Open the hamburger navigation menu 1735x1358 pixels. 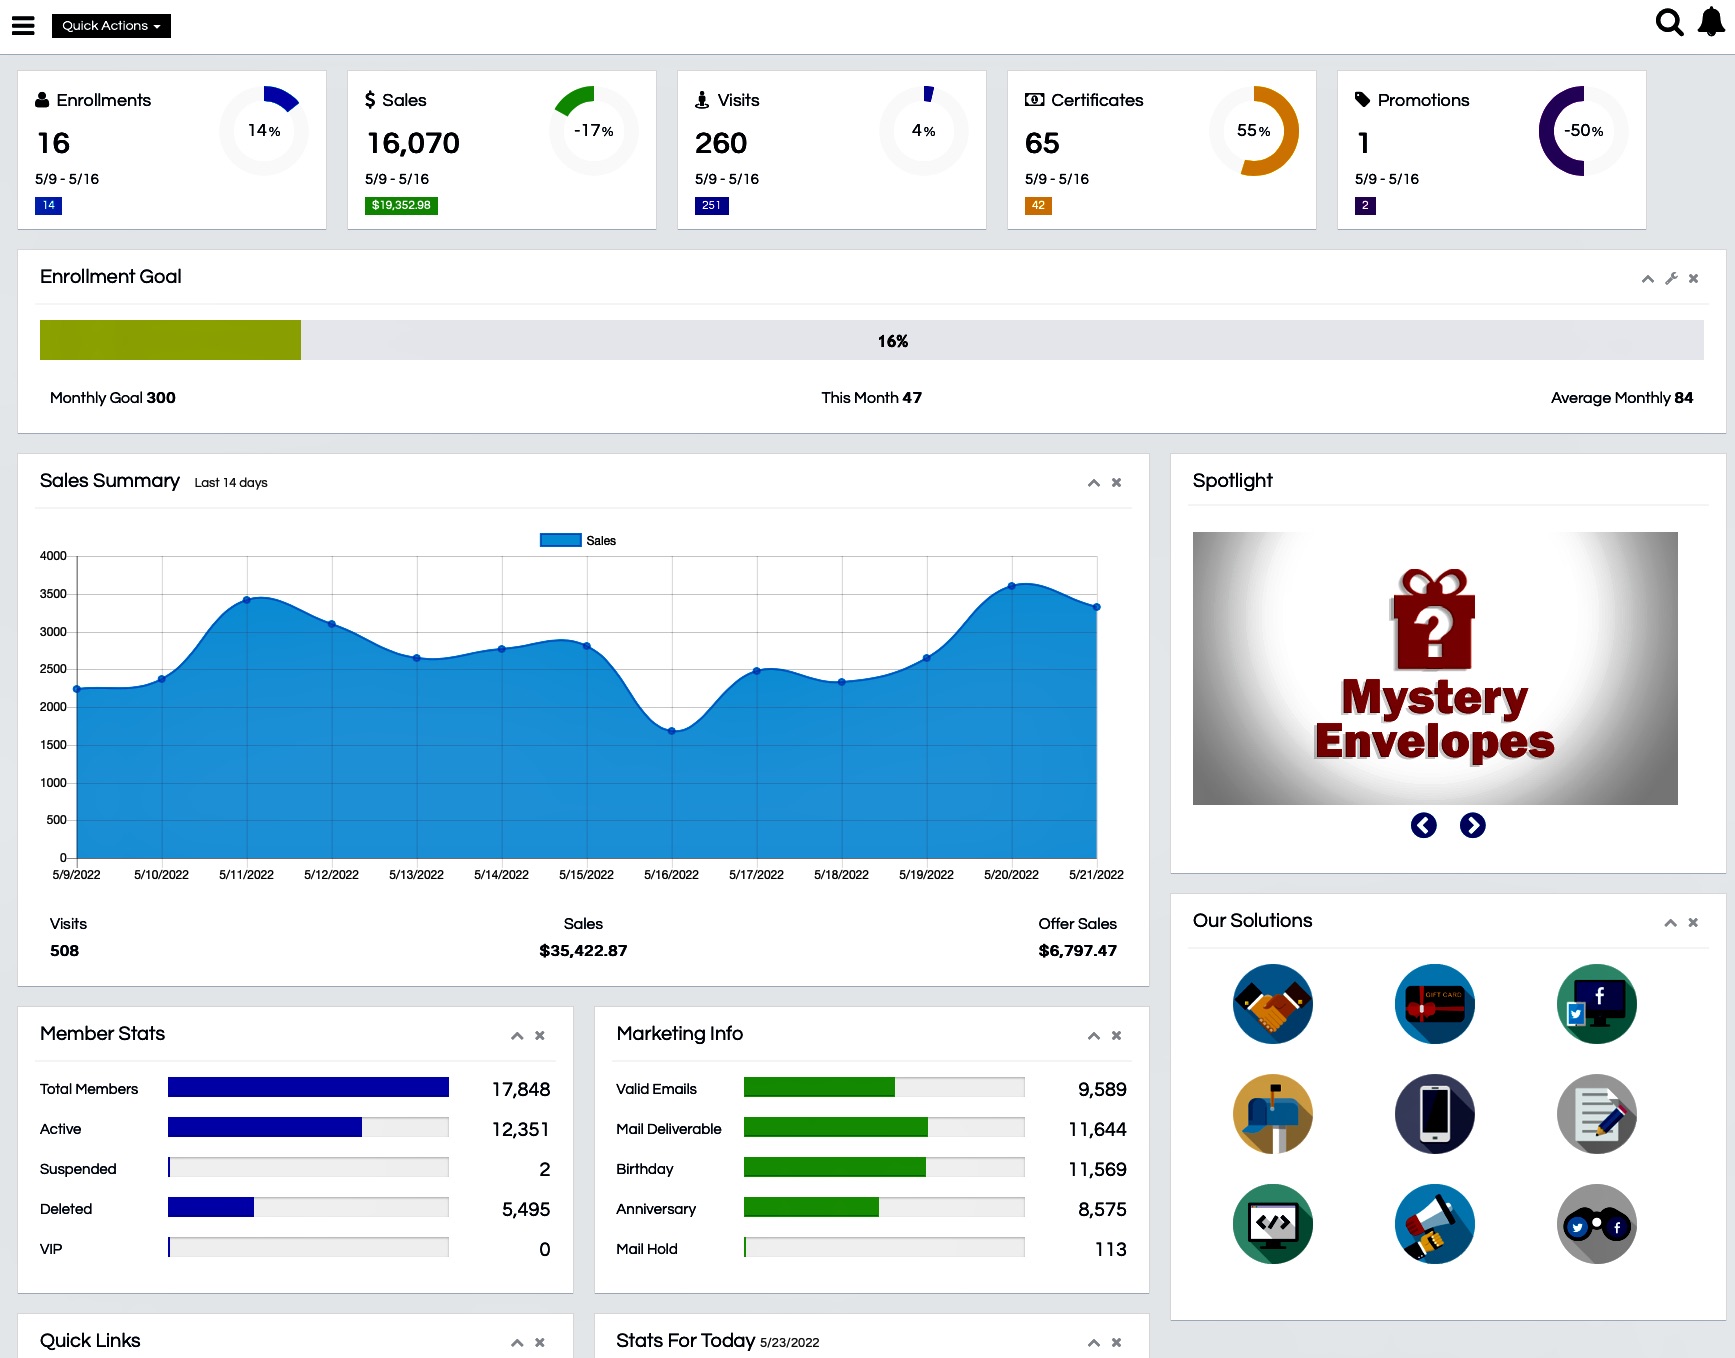(x=22, y=25)
